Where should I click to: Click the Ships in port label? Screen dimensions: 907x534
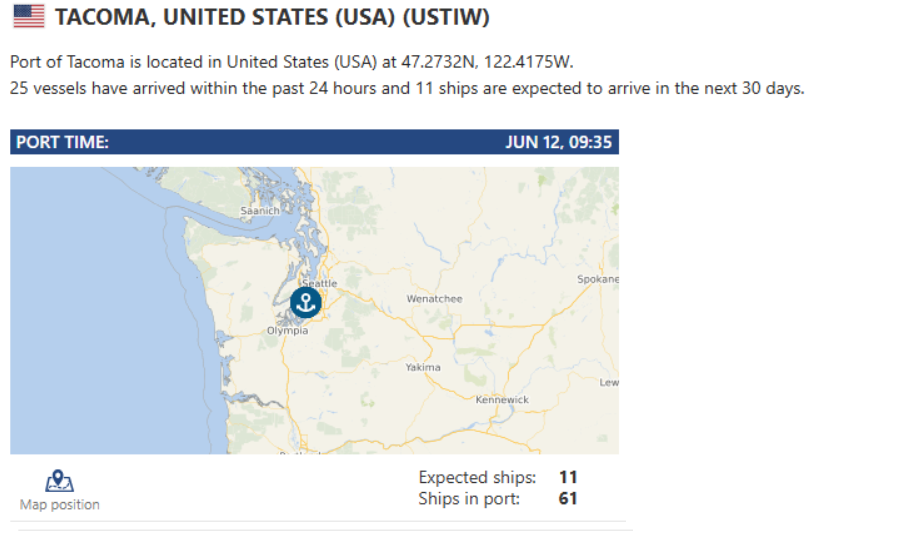[469, 498]
